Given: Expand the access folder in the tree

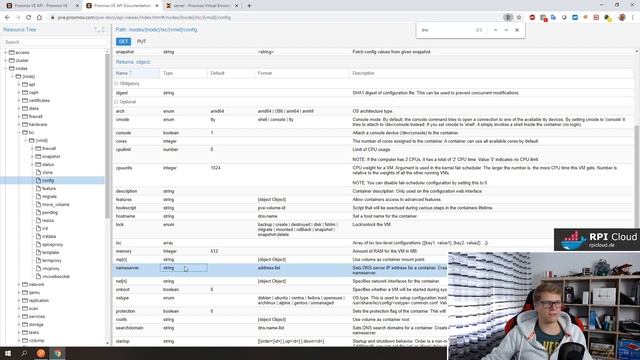Looking at the screenshot, I should click(x=6, y=52).
